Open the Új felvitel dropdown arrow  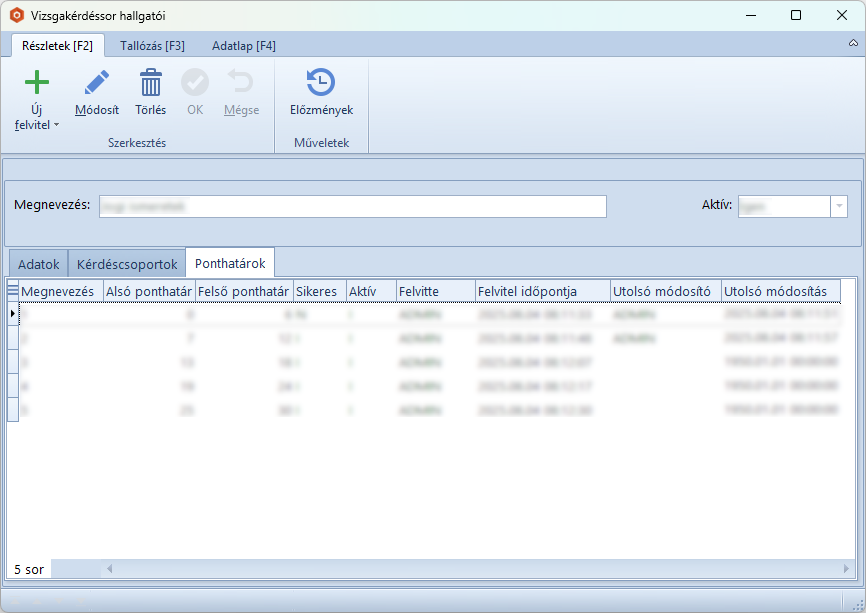click(x=56, y=126)
